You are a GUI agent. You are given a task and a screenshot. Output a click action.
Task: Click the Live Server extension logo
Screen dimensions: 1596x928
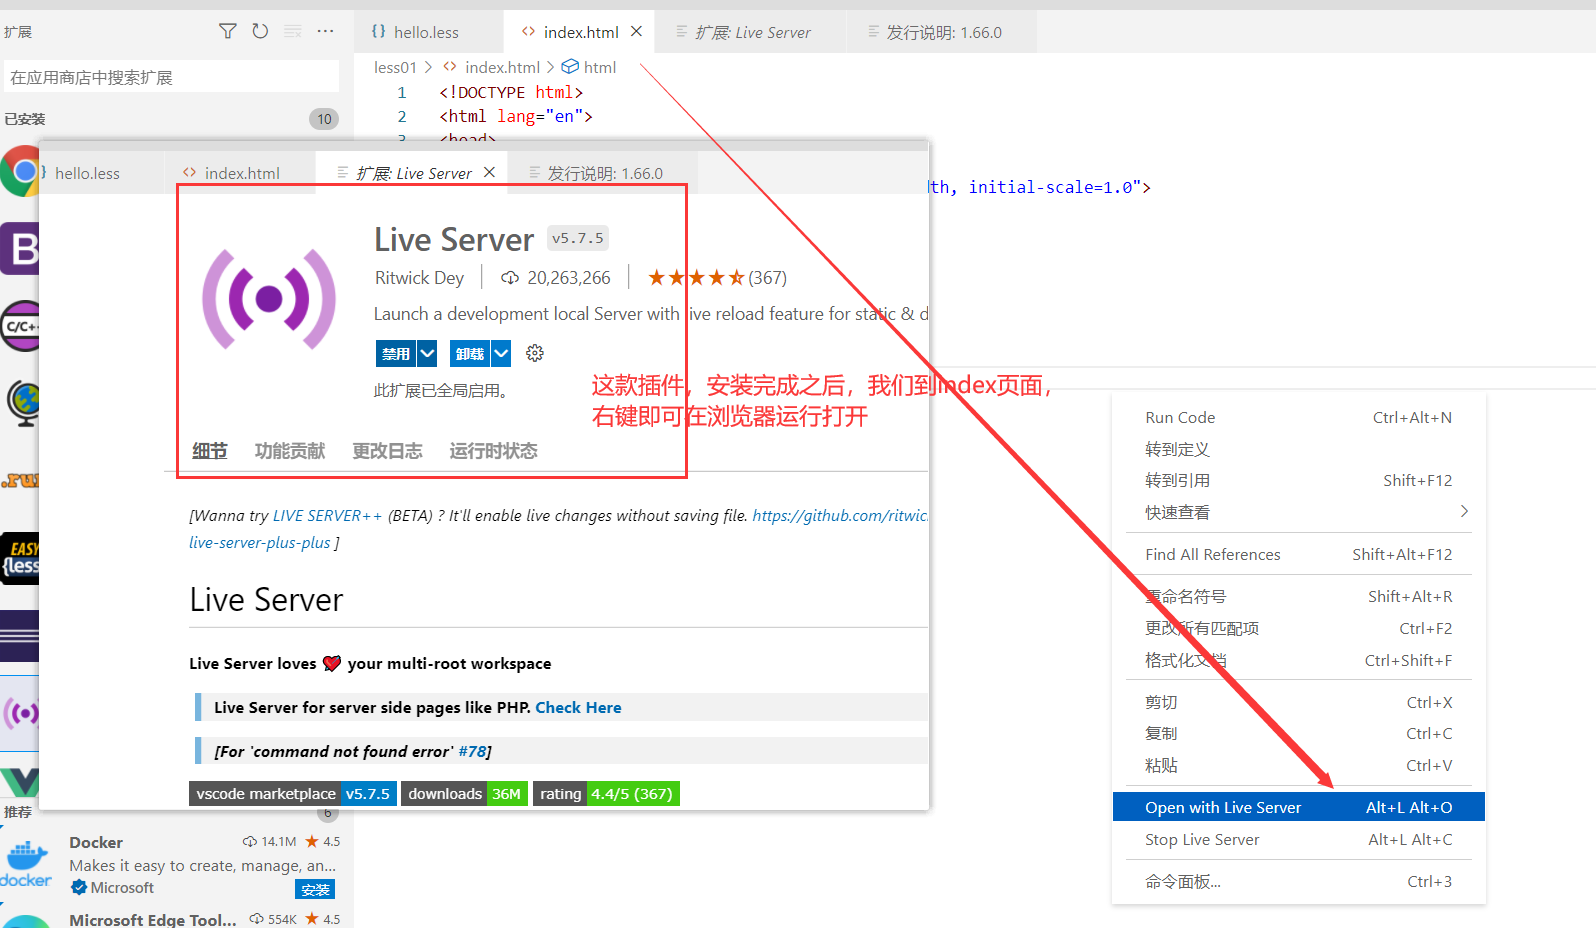[269, 299]
